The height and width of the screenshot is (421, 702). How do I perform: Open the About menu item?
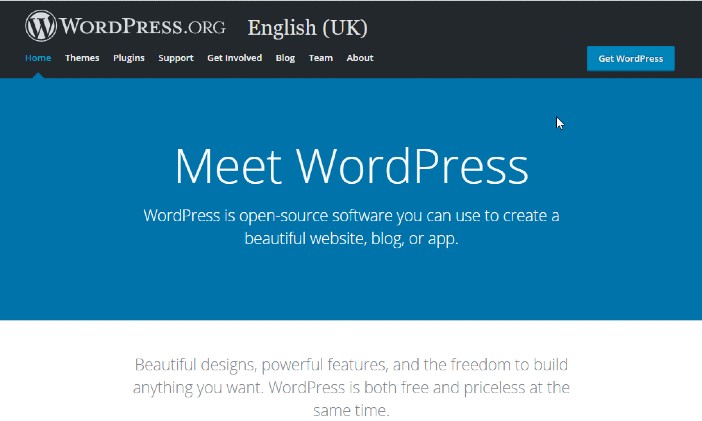[x=360, y=58]
